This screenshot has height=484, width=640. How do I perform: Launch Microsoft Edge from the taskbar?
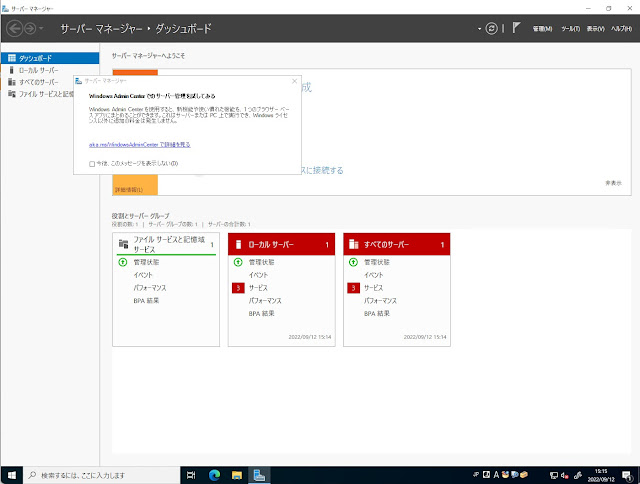click(x=214, y=475)
